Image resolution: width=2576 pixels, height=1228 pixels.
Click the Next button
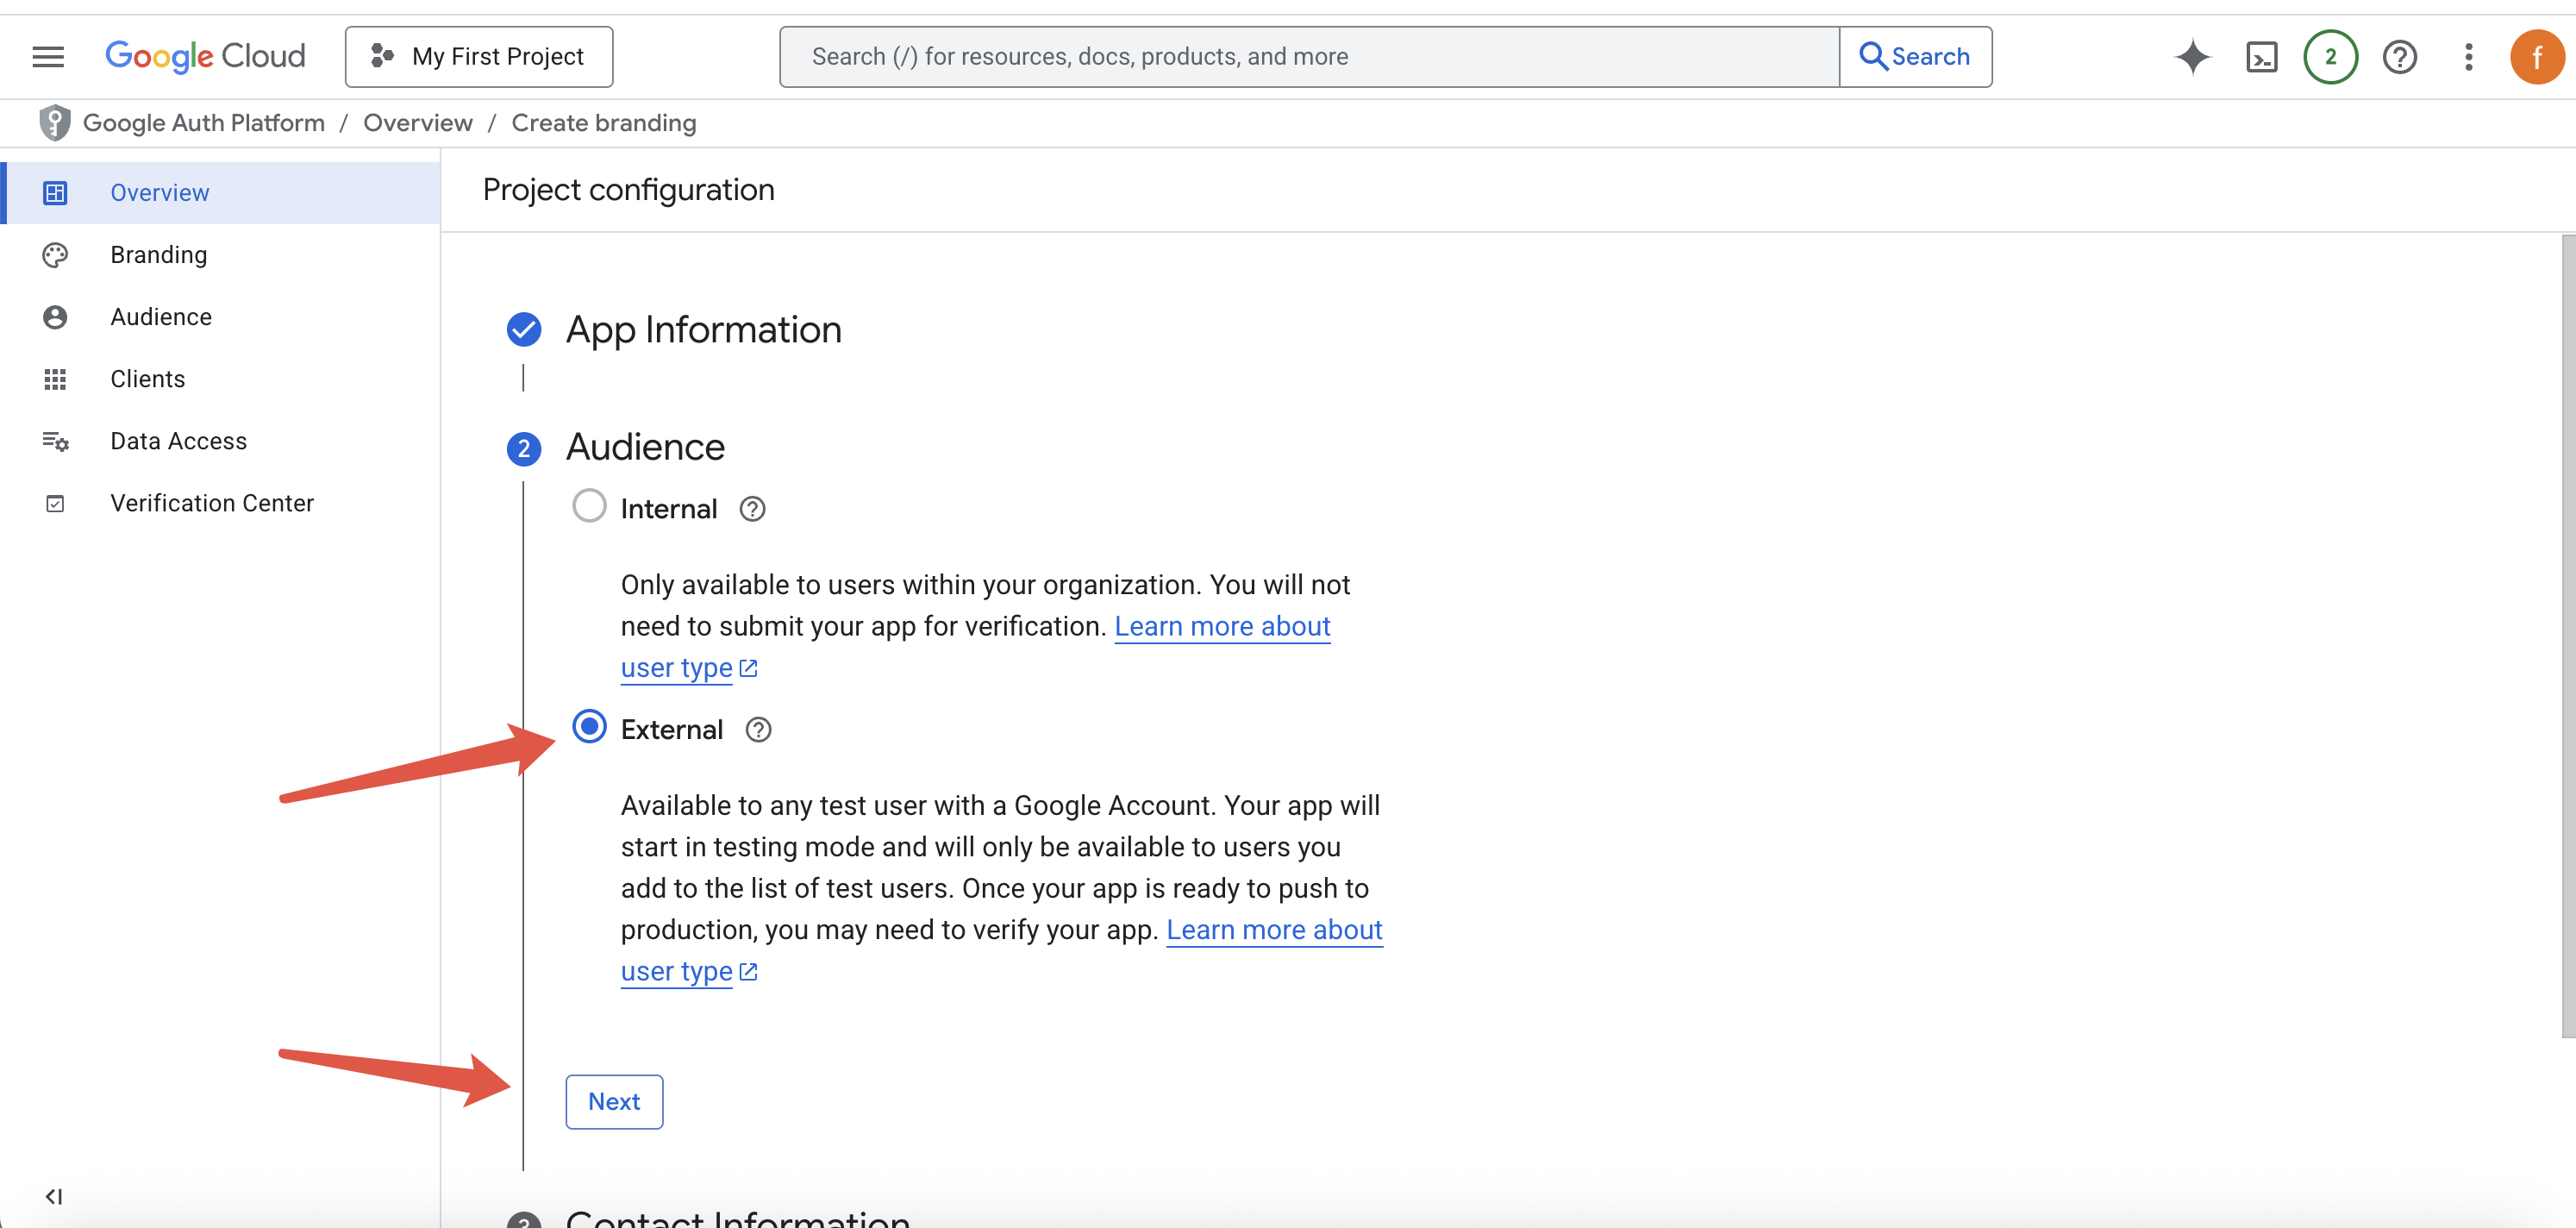(x=614, y=1102)
